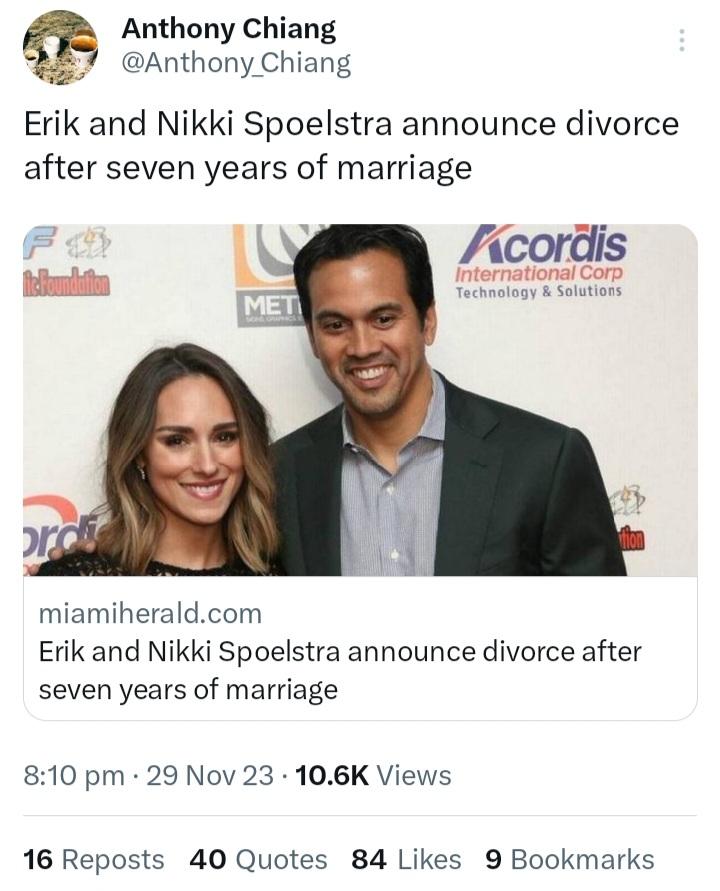Click the @Anthony_Chiang handle
The image size is (720, 891).
[x=236, y=63]
